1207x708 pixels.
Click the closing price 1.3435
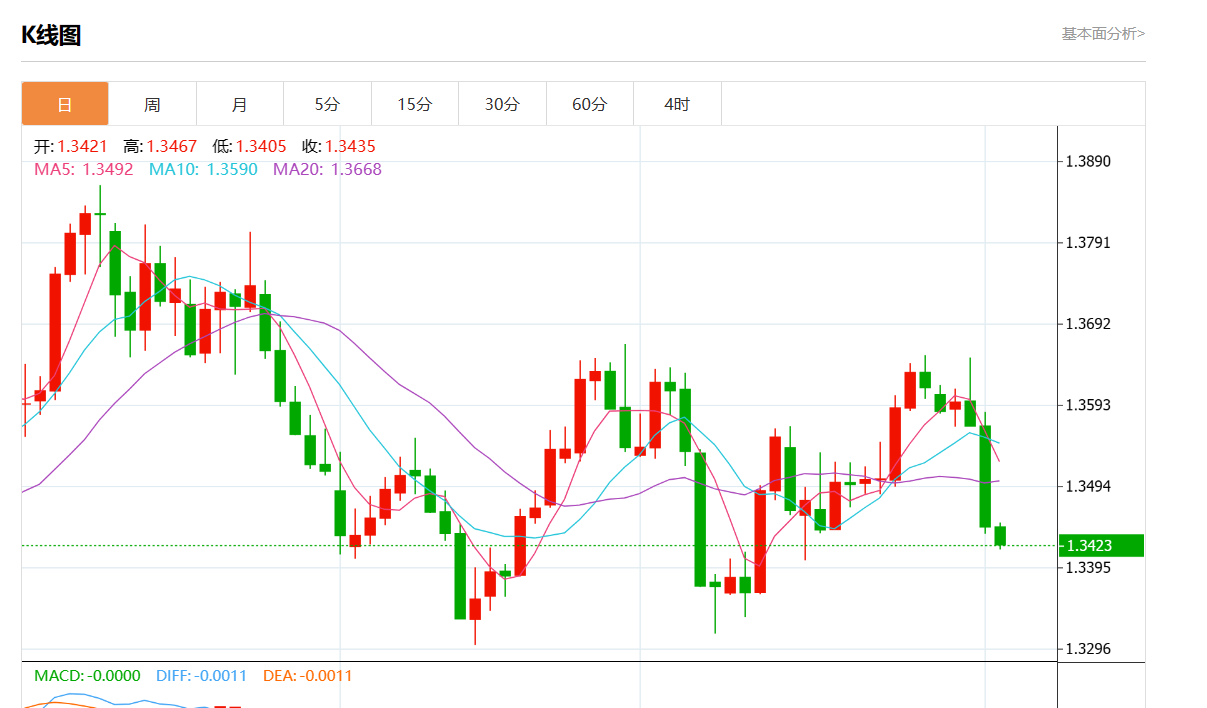350,147
